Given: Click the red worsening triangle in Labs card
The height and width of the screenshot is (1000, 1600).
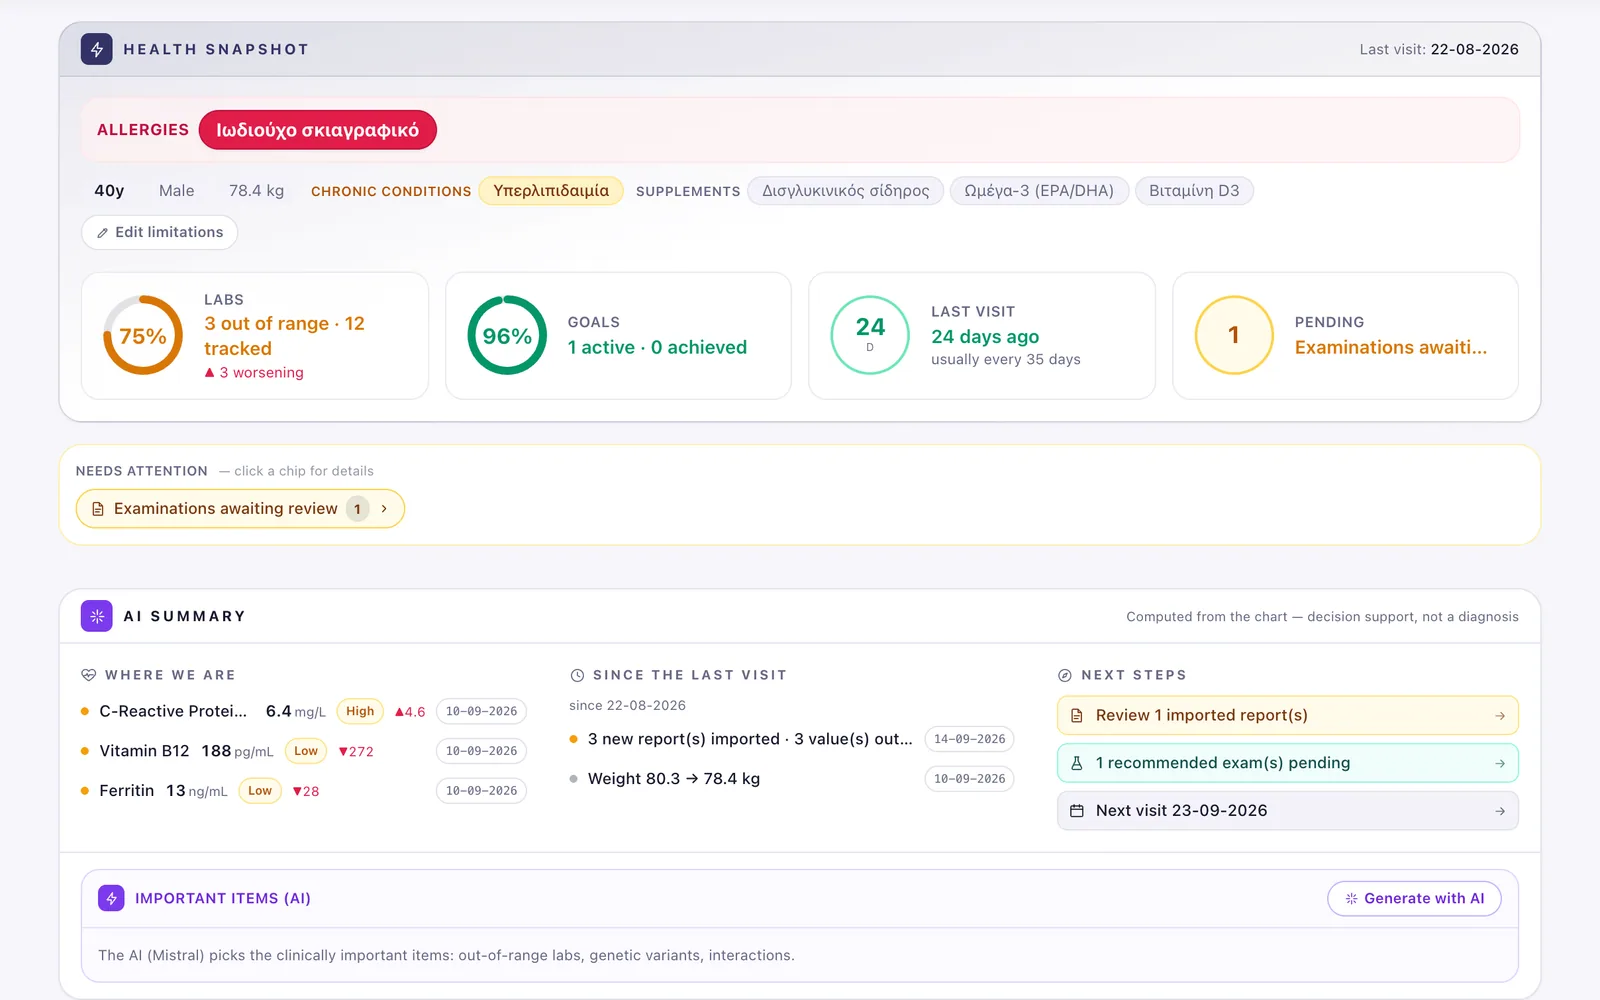Looking at the screenshot, I should pyautogui.click(x=209, y=372).
